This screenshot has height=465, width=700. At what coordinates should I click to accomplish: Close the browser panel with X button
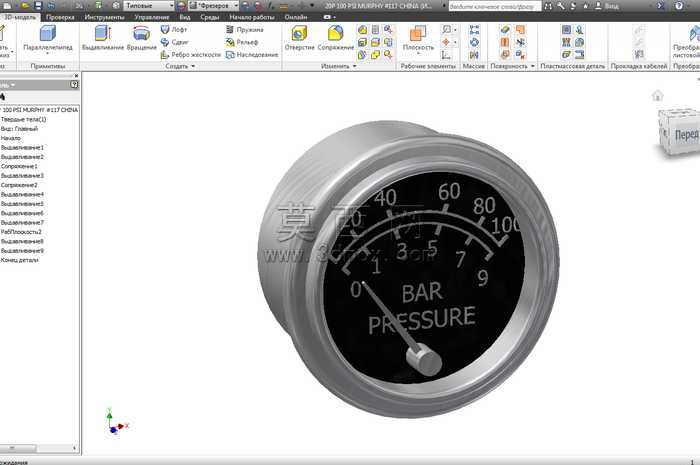point(76,76)
